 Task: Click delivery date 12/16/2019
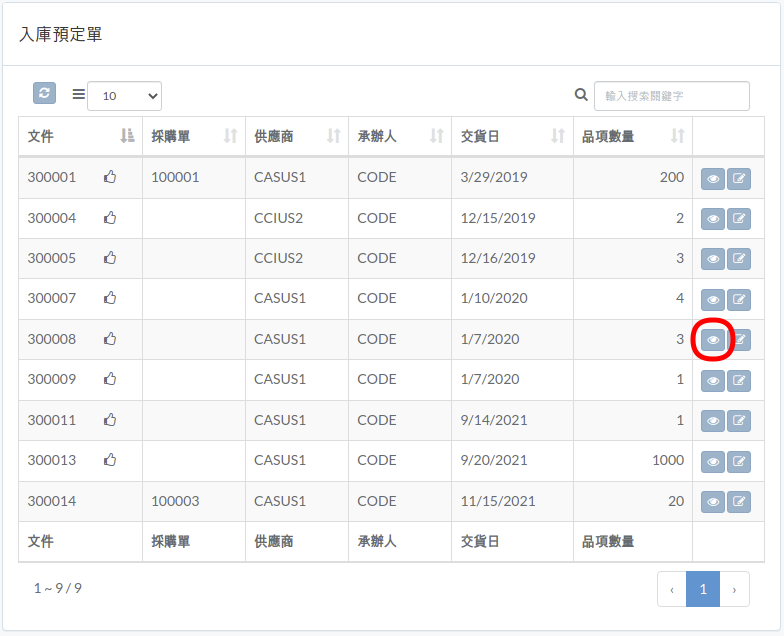[498, 258]
